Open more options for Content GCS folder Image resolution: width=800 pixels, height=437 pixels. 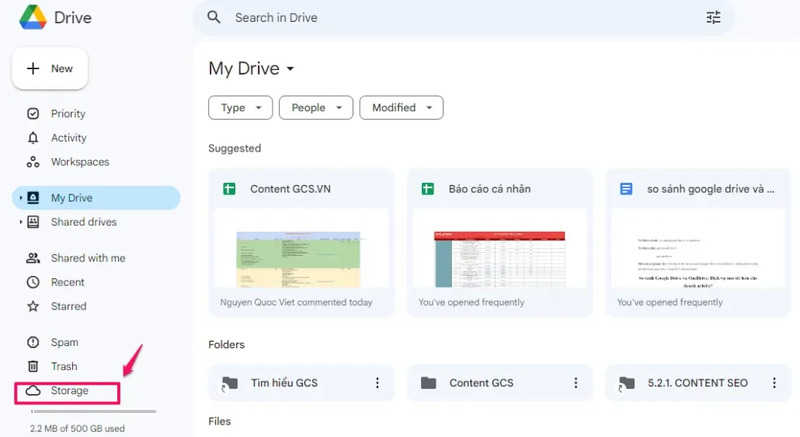coord(575,383)
